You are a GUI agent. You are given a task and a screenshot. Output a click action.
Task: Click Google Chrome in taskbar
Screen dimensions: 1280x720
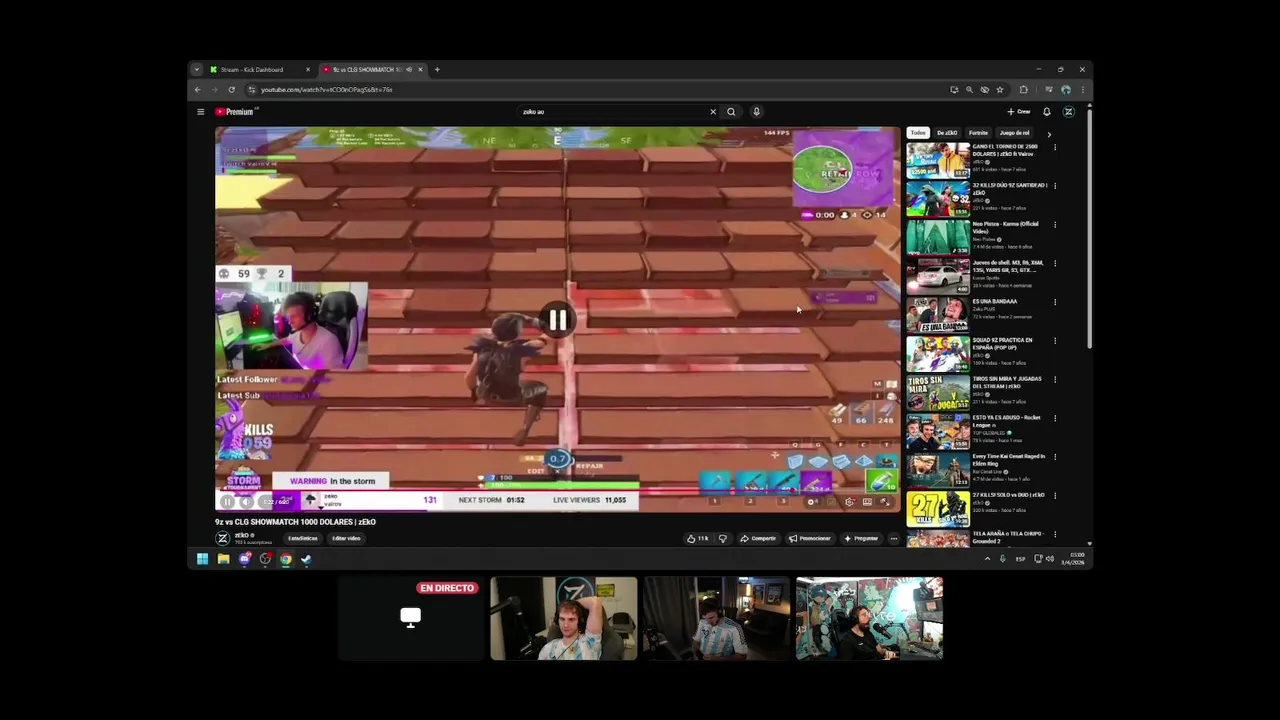286,559
